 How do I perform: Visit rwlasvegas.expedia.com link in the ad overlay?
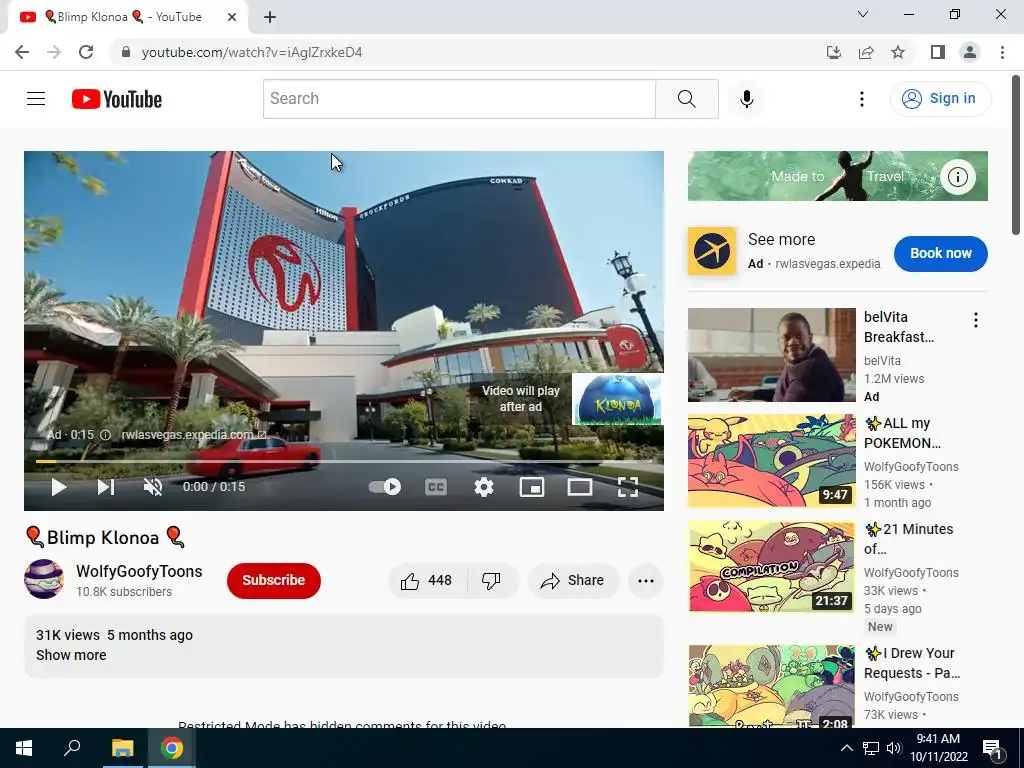coord(193,435)
